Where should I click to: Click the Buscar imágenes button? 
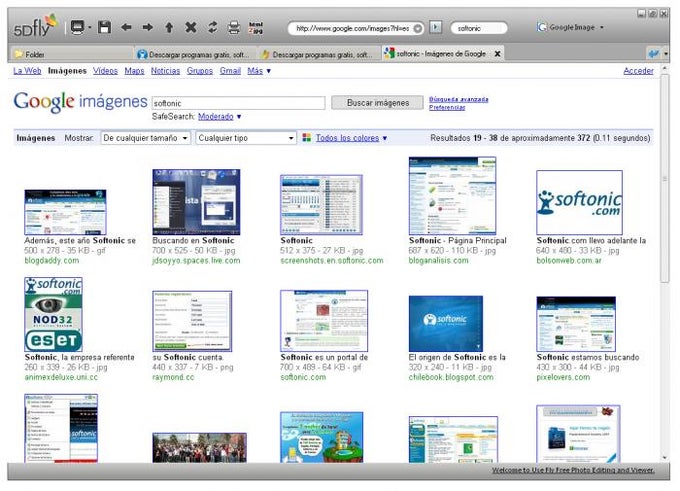[x=377, y=103]
